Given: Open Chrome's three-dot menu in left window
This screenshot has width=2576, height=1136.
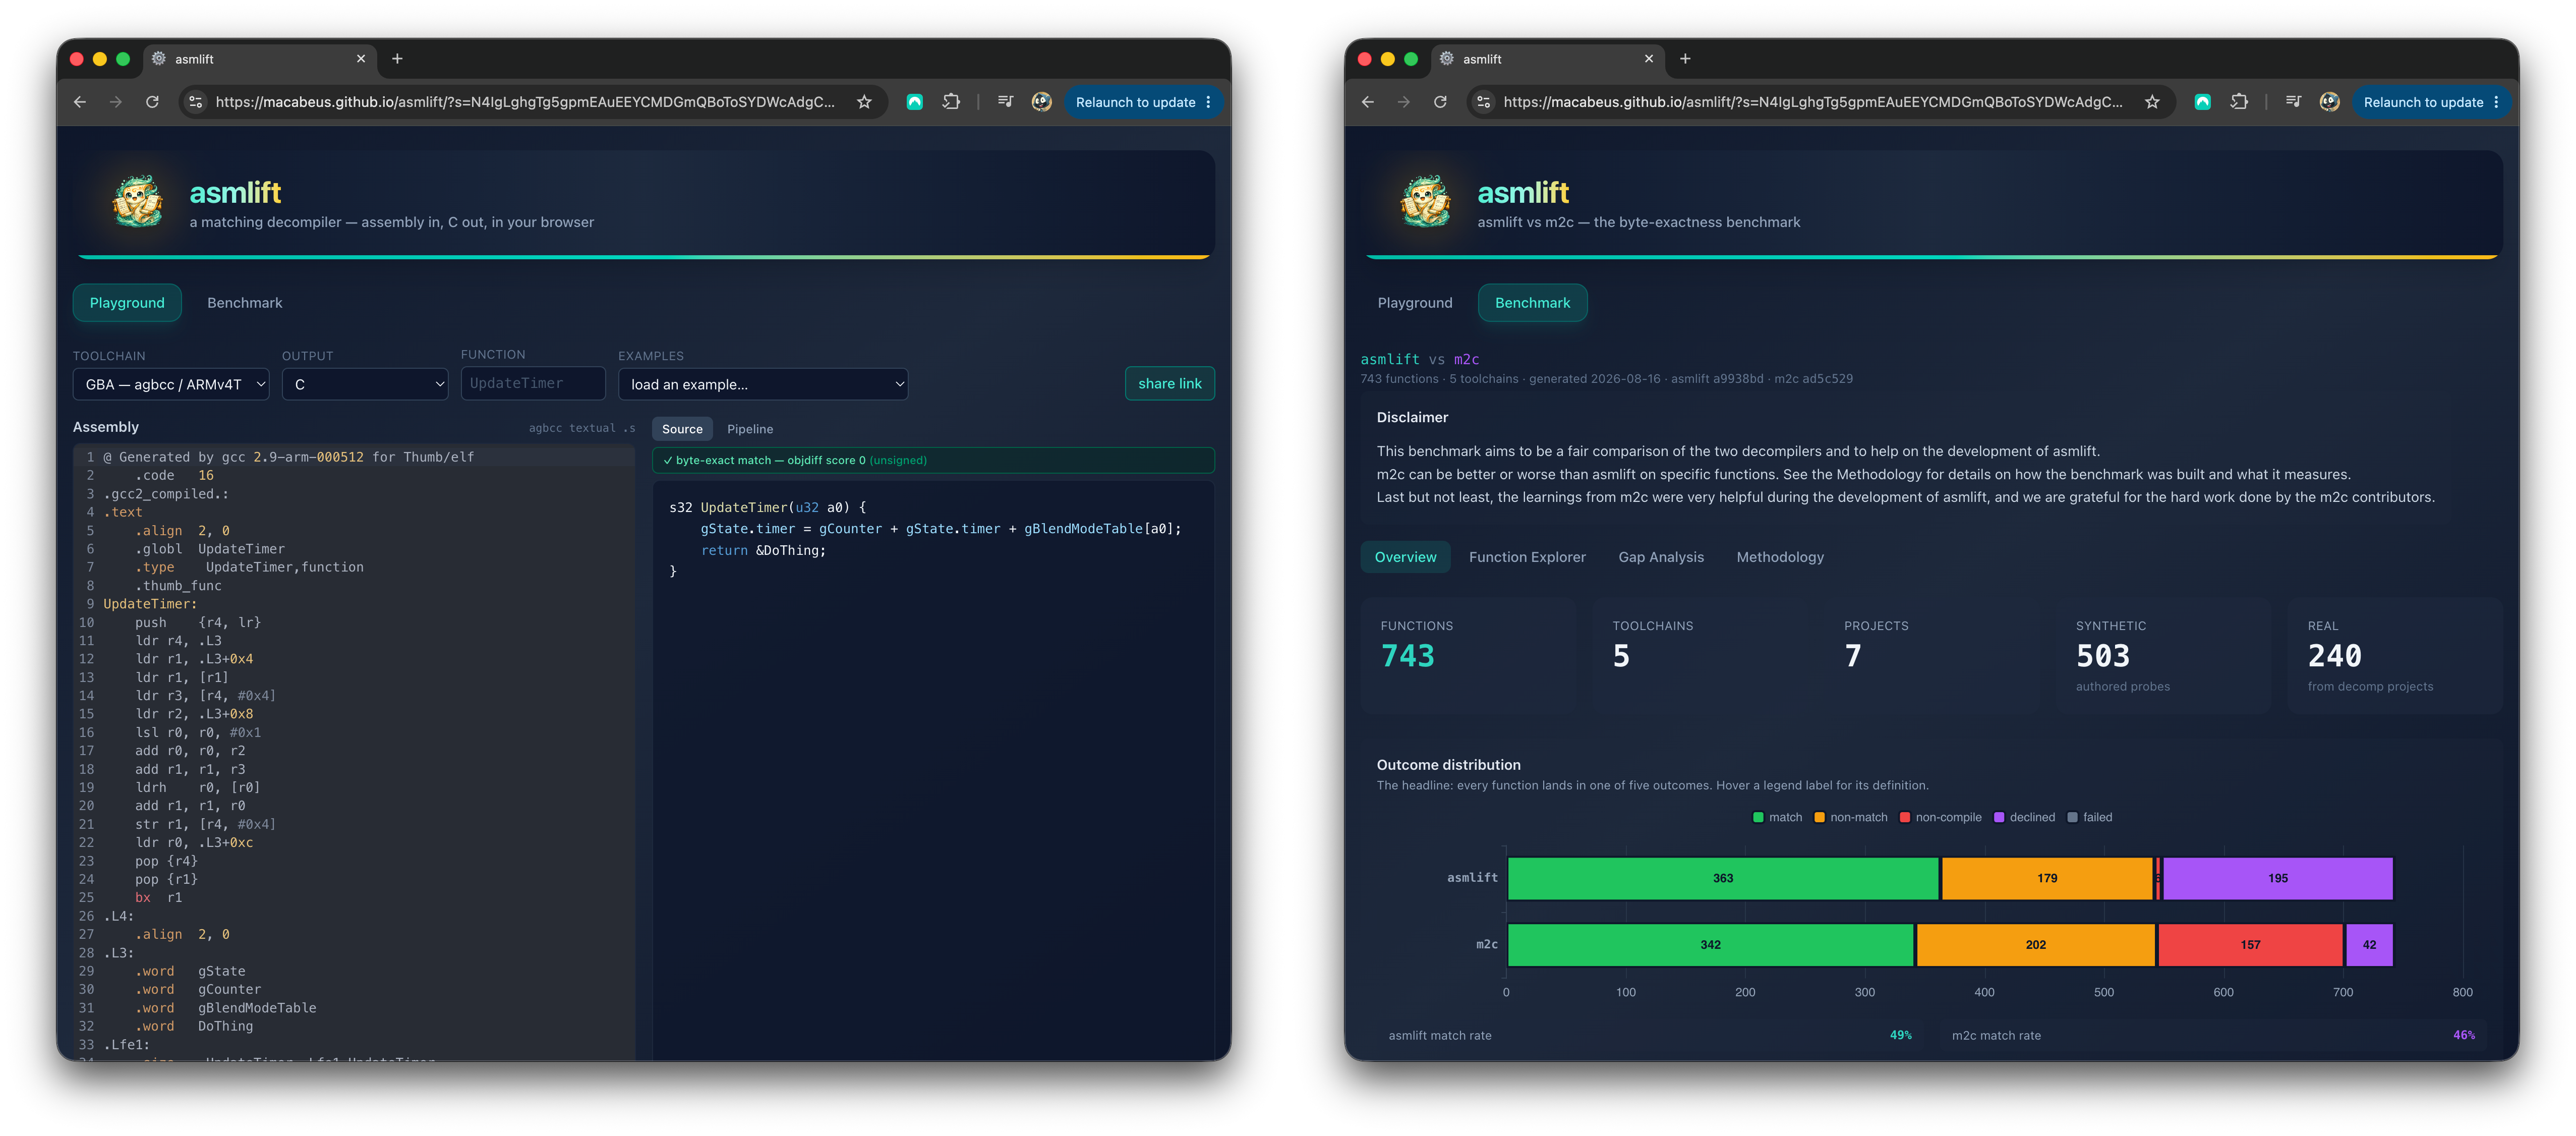Looking at the screenshot, I should tap(1209, 102).
